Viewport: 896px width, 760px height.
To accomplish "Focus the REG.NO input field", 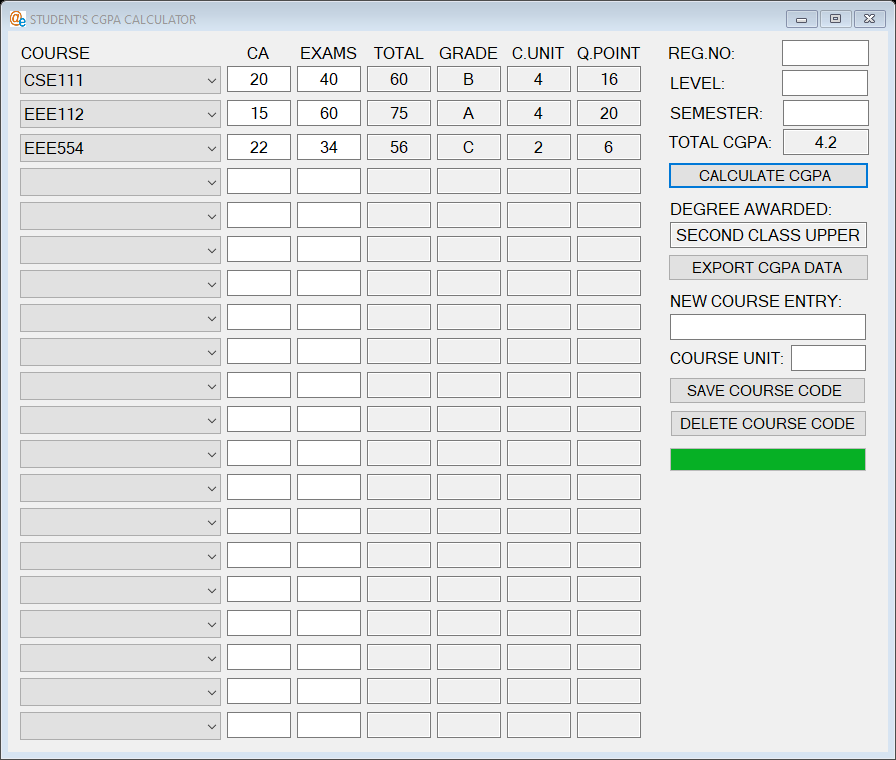I will pos(825,53).
